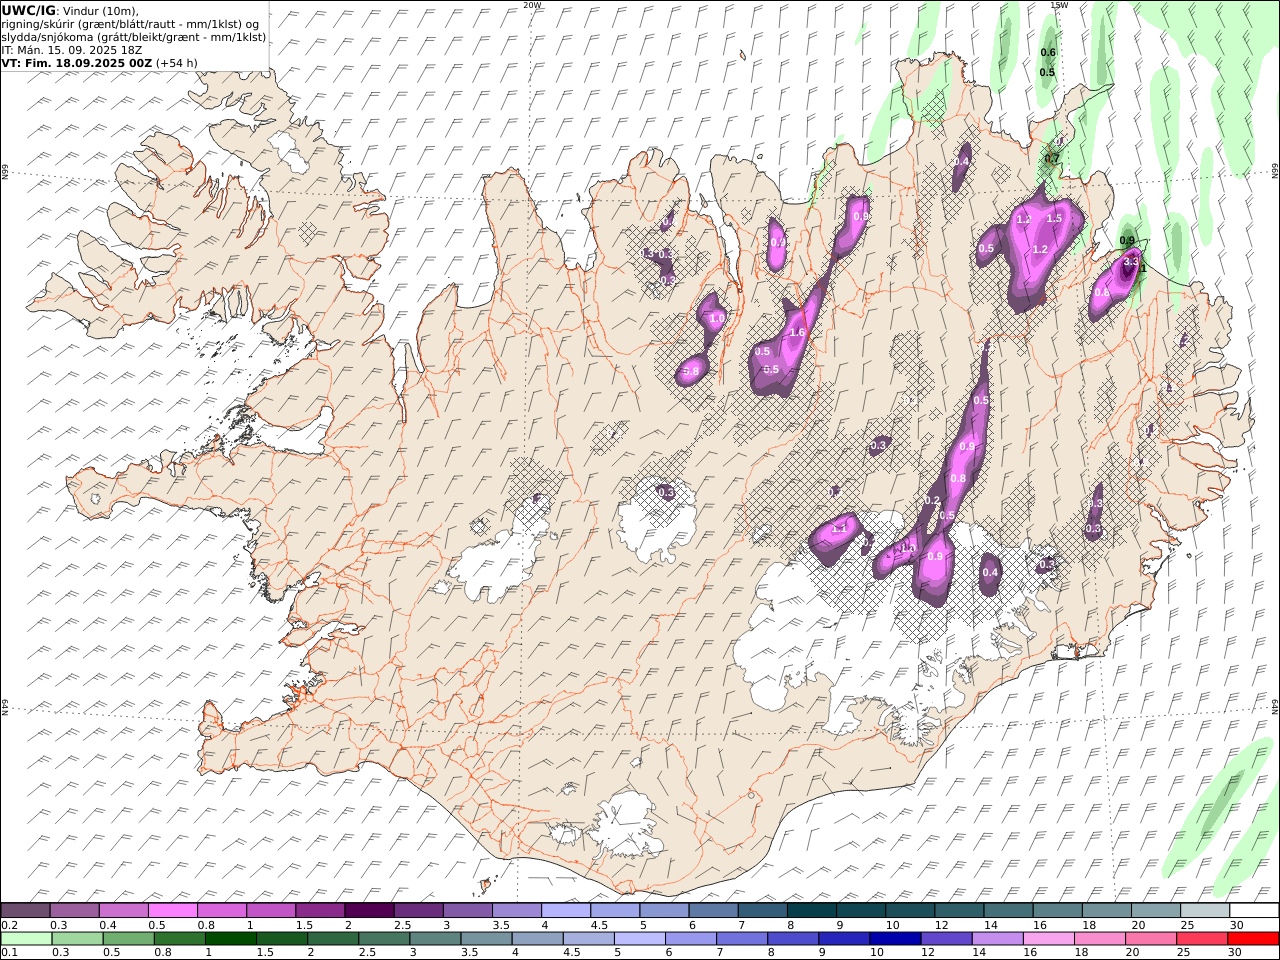Click the violet 3 snow legend swatch
Viewport: 1280px width, 960px height.
pos(467,910)
